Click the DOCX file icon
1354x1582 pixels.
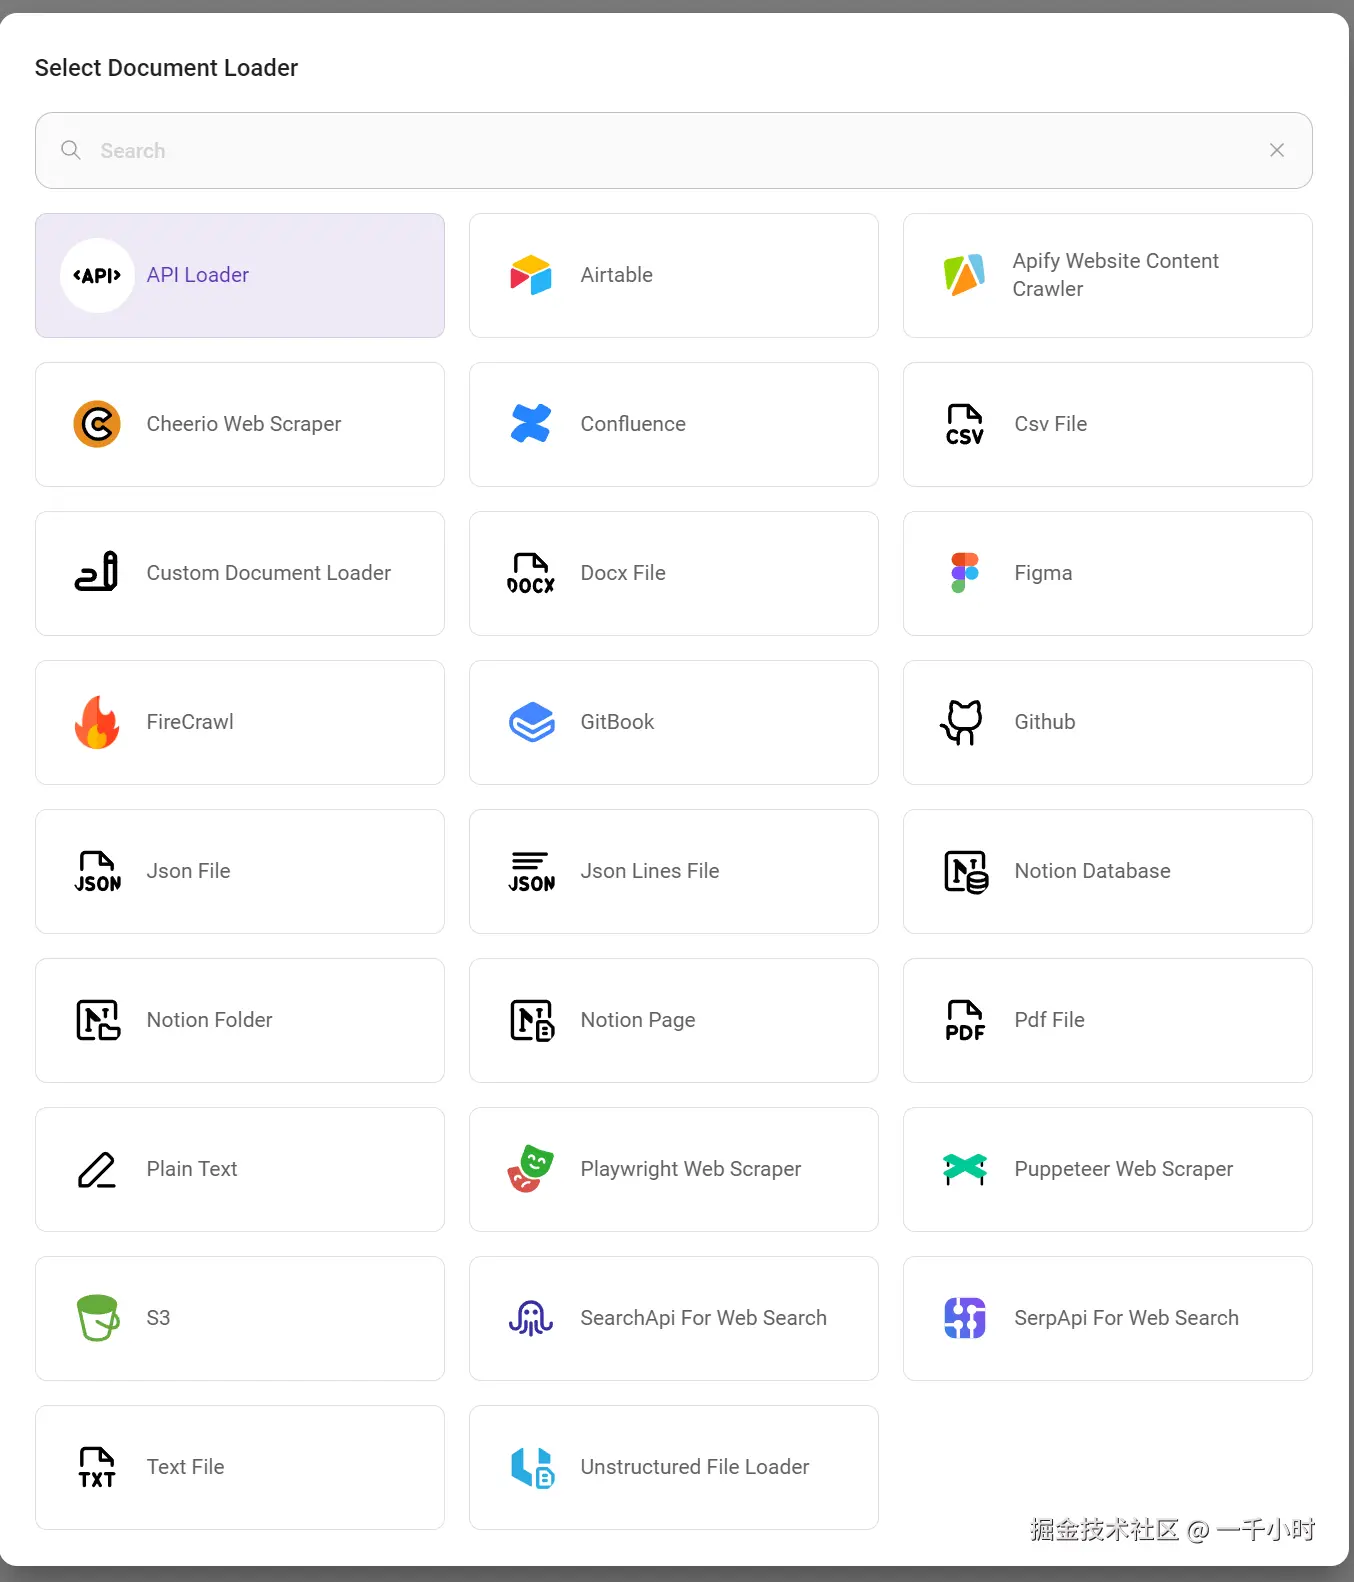pos(531,573)
